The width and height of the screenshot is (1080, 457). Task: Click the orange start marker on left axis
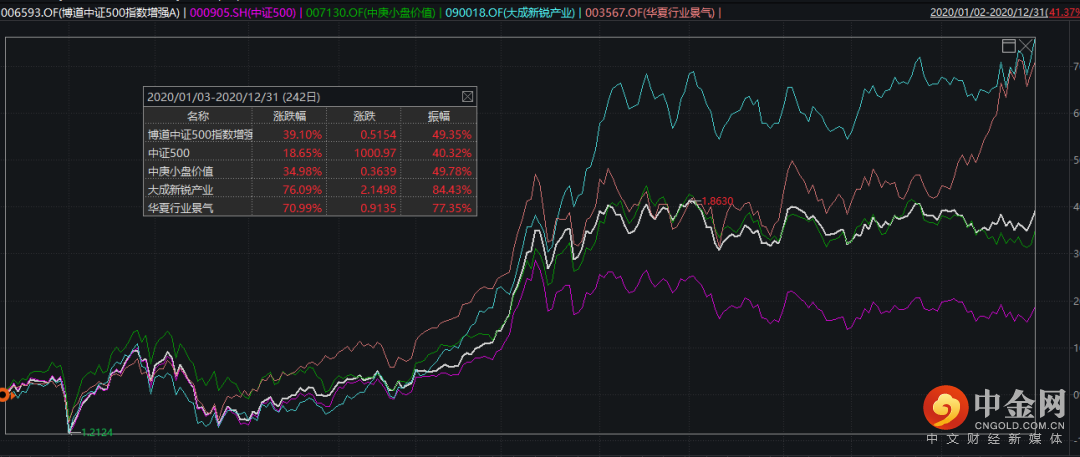4,395
